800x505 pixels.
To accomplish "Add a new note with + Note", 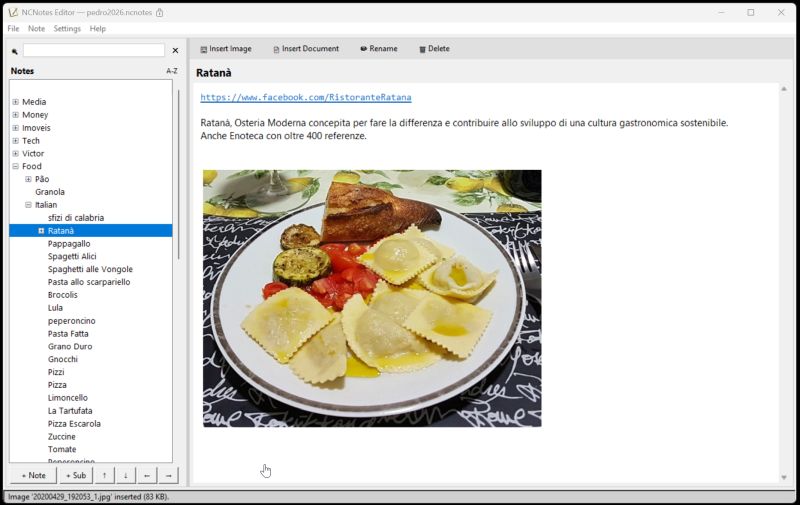I will [x=34, y=475].
